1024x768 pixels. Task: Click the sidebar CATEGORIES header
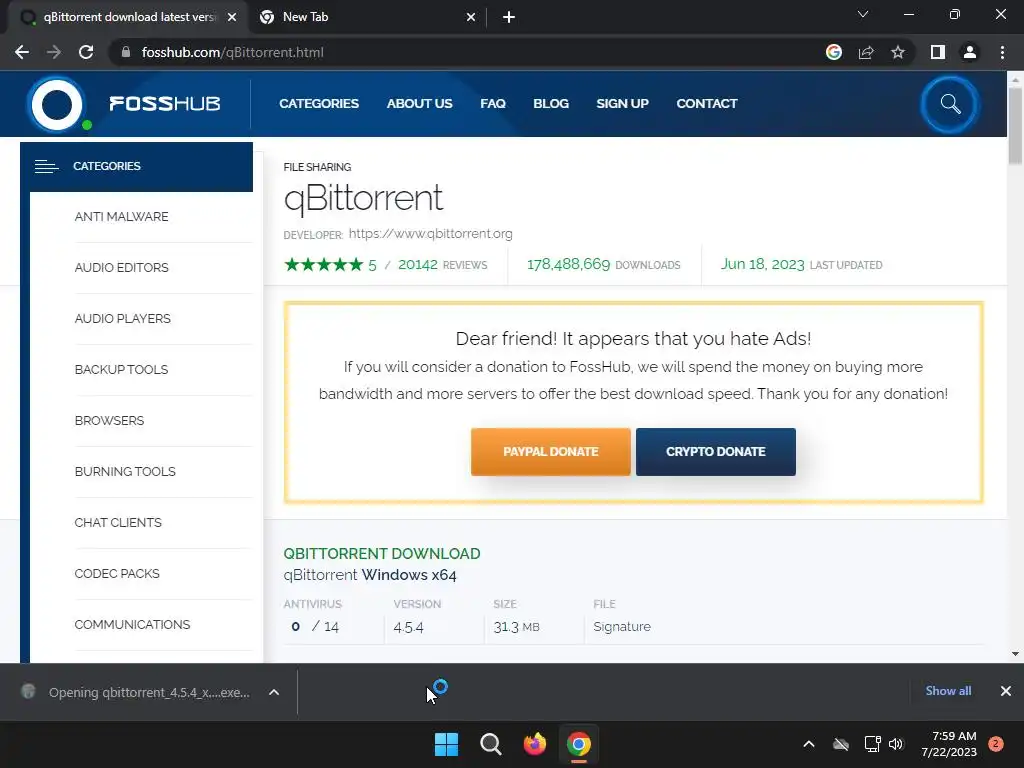pos(136,167)
